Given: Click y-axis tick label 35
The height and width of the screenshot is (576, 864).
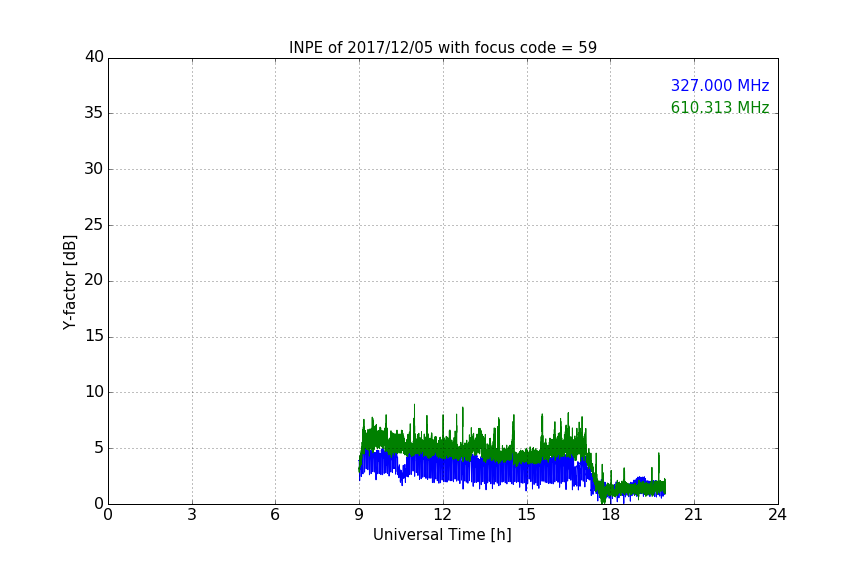Looking at the screenshot, I should pyautogui.click(x=94, y=113).
